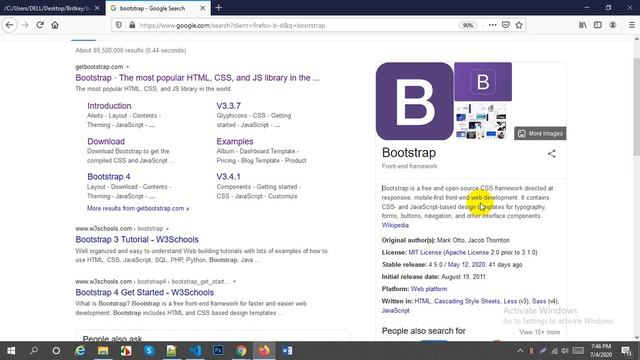This screenshot has width=640, height=360.
Task: Open the Web platform link
Action: click(x=429, y=289)
